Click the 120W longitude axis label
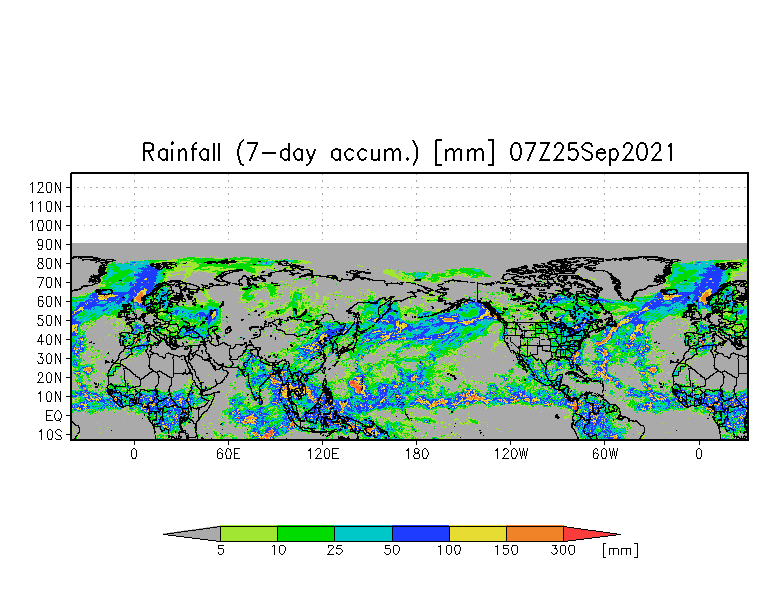 click(511, 454)
